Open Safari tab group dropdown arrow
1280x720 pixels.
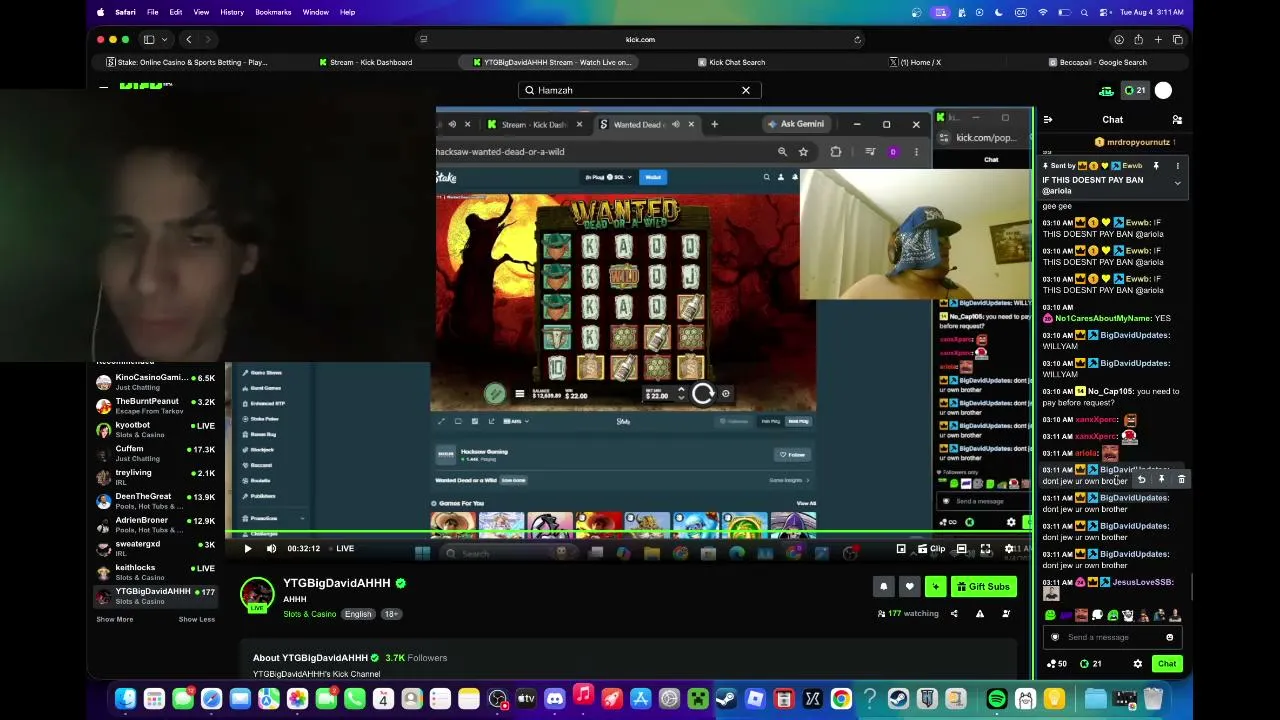(x=164, y=39)
